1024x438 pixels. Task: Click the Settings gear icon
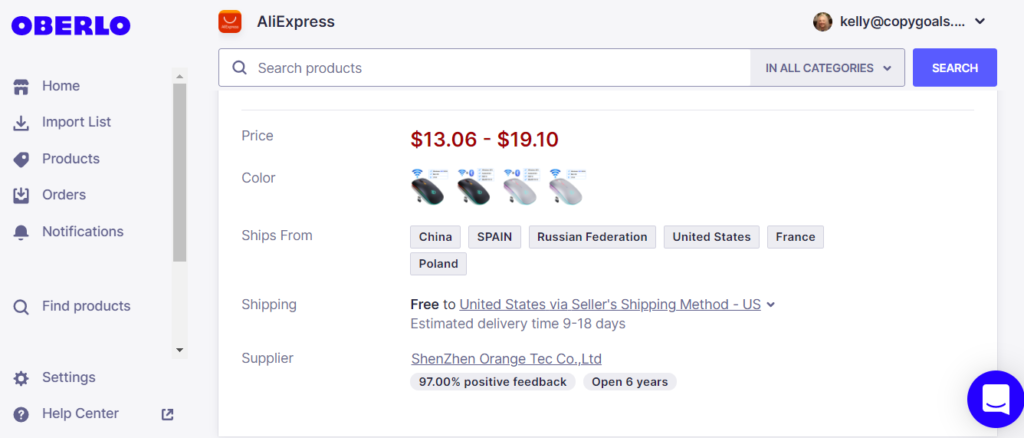(x=21, y=378)
